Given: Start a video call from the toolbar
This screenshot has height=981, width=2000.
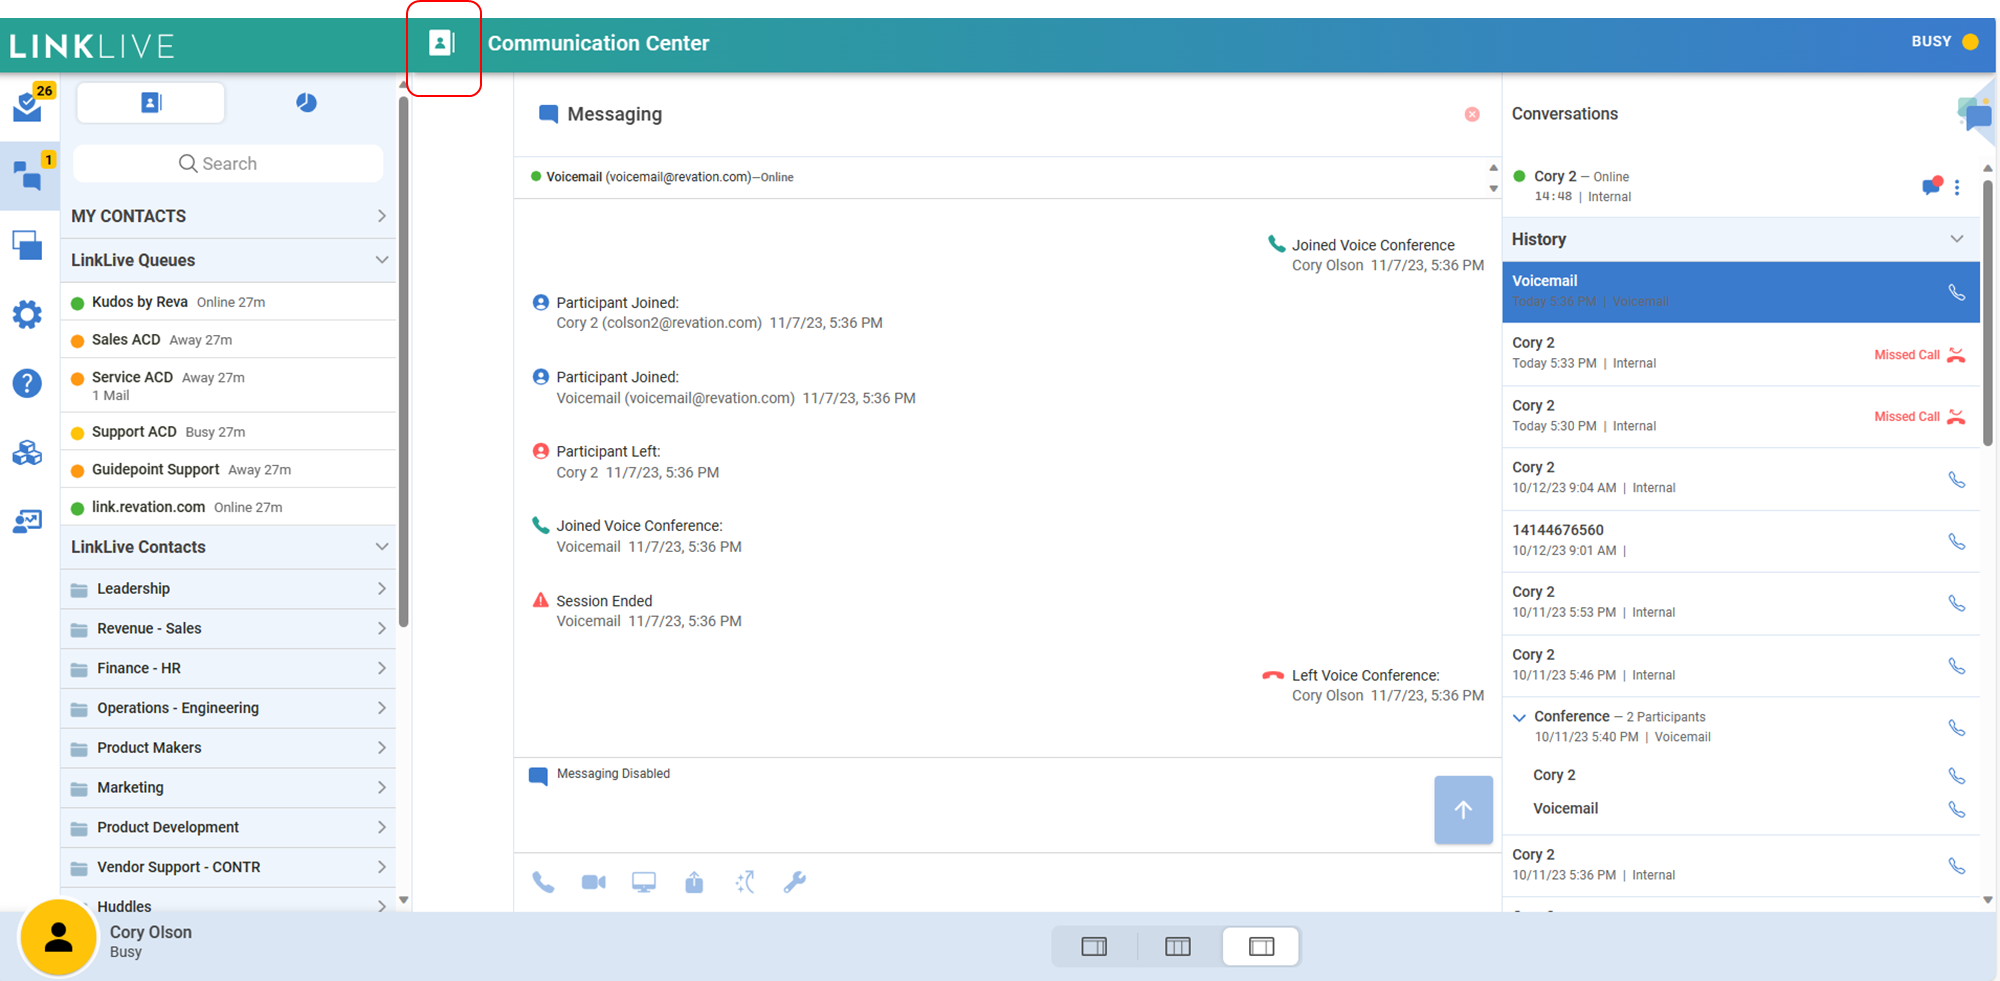Looking at the screenshot, I should click(593, 882).
